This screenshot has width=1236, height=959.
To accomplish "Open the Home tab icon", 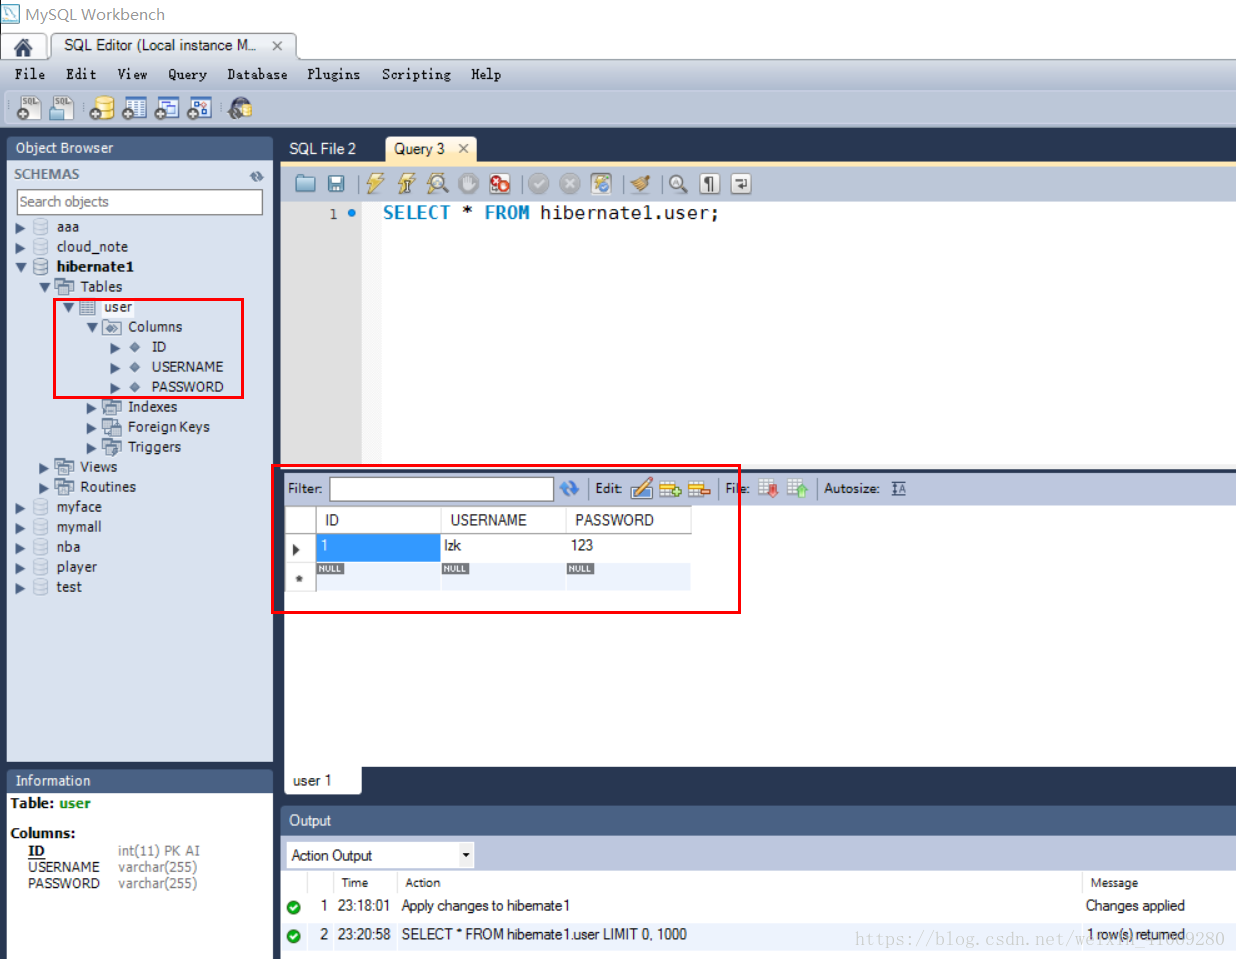I will pyautogui.click(x=23, y=47).
